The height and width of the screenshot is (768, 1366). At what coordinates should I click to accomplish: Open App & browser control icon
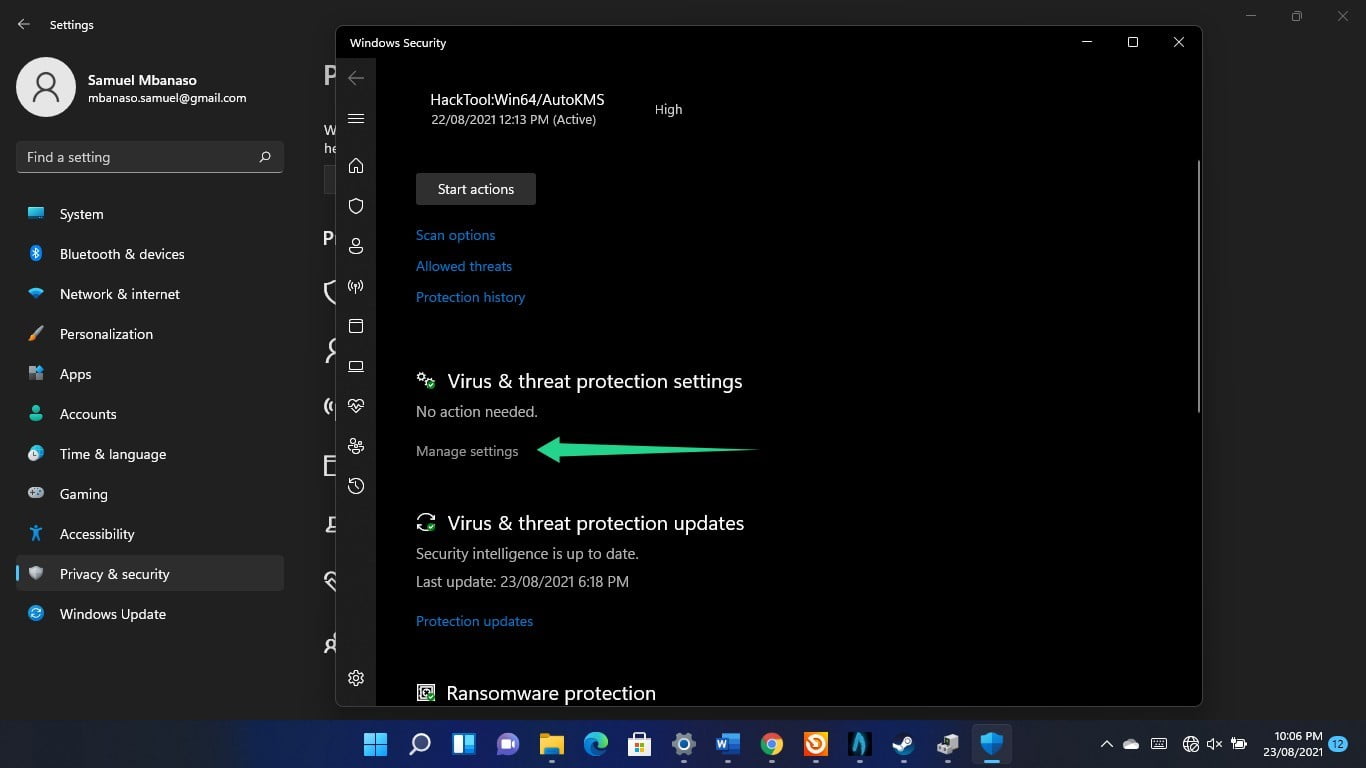click(356, 326)
